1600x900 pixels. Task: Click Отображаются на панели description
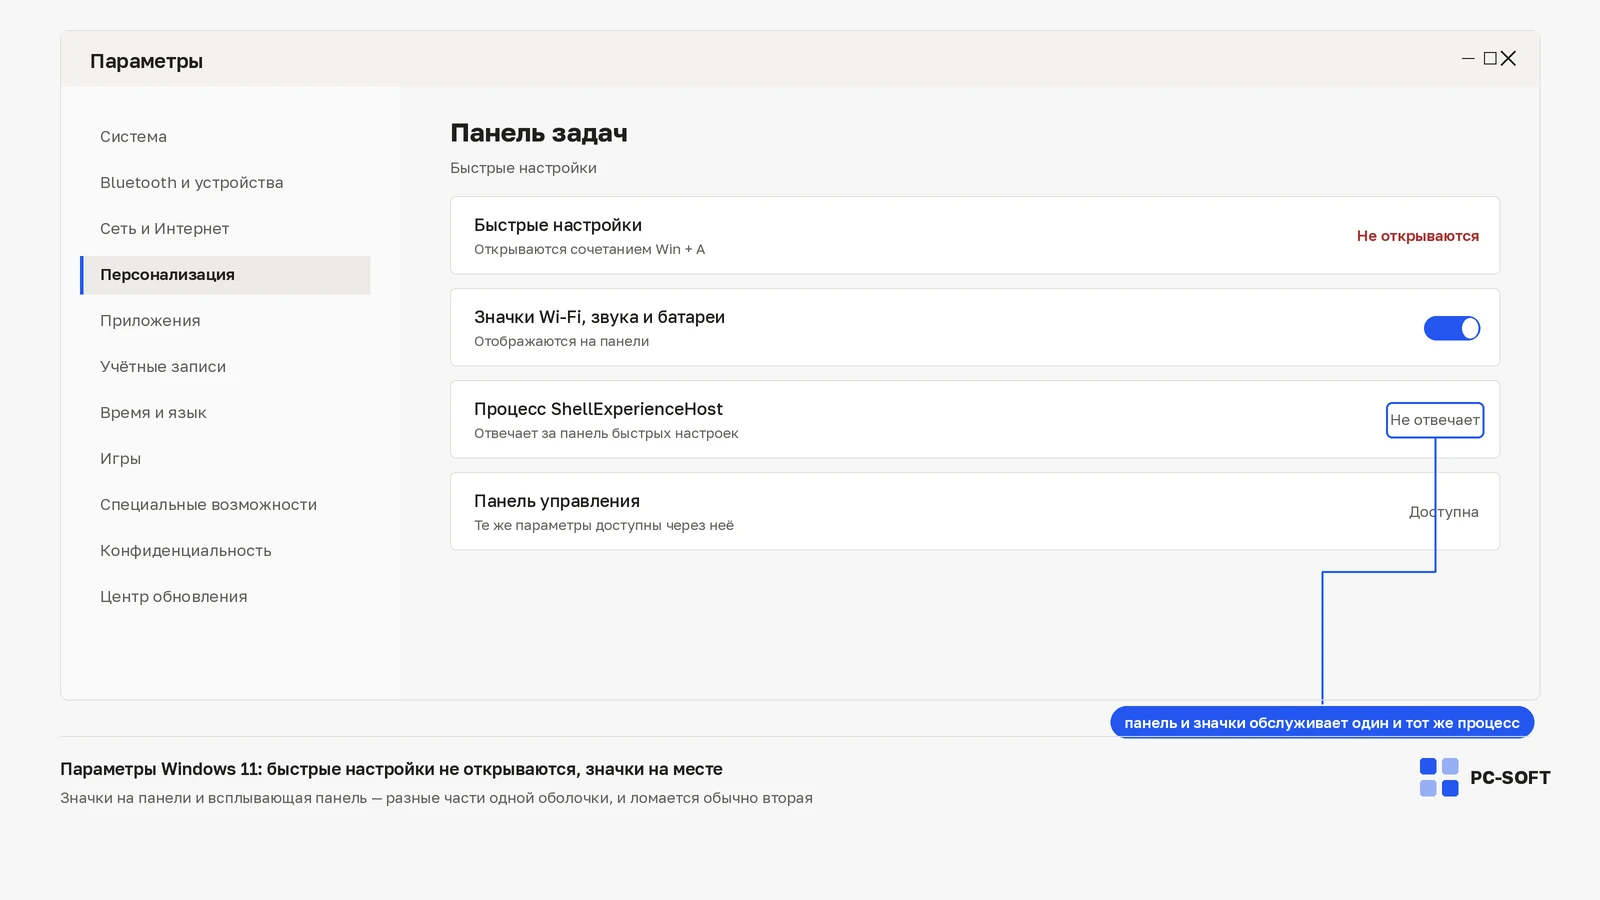561,341
